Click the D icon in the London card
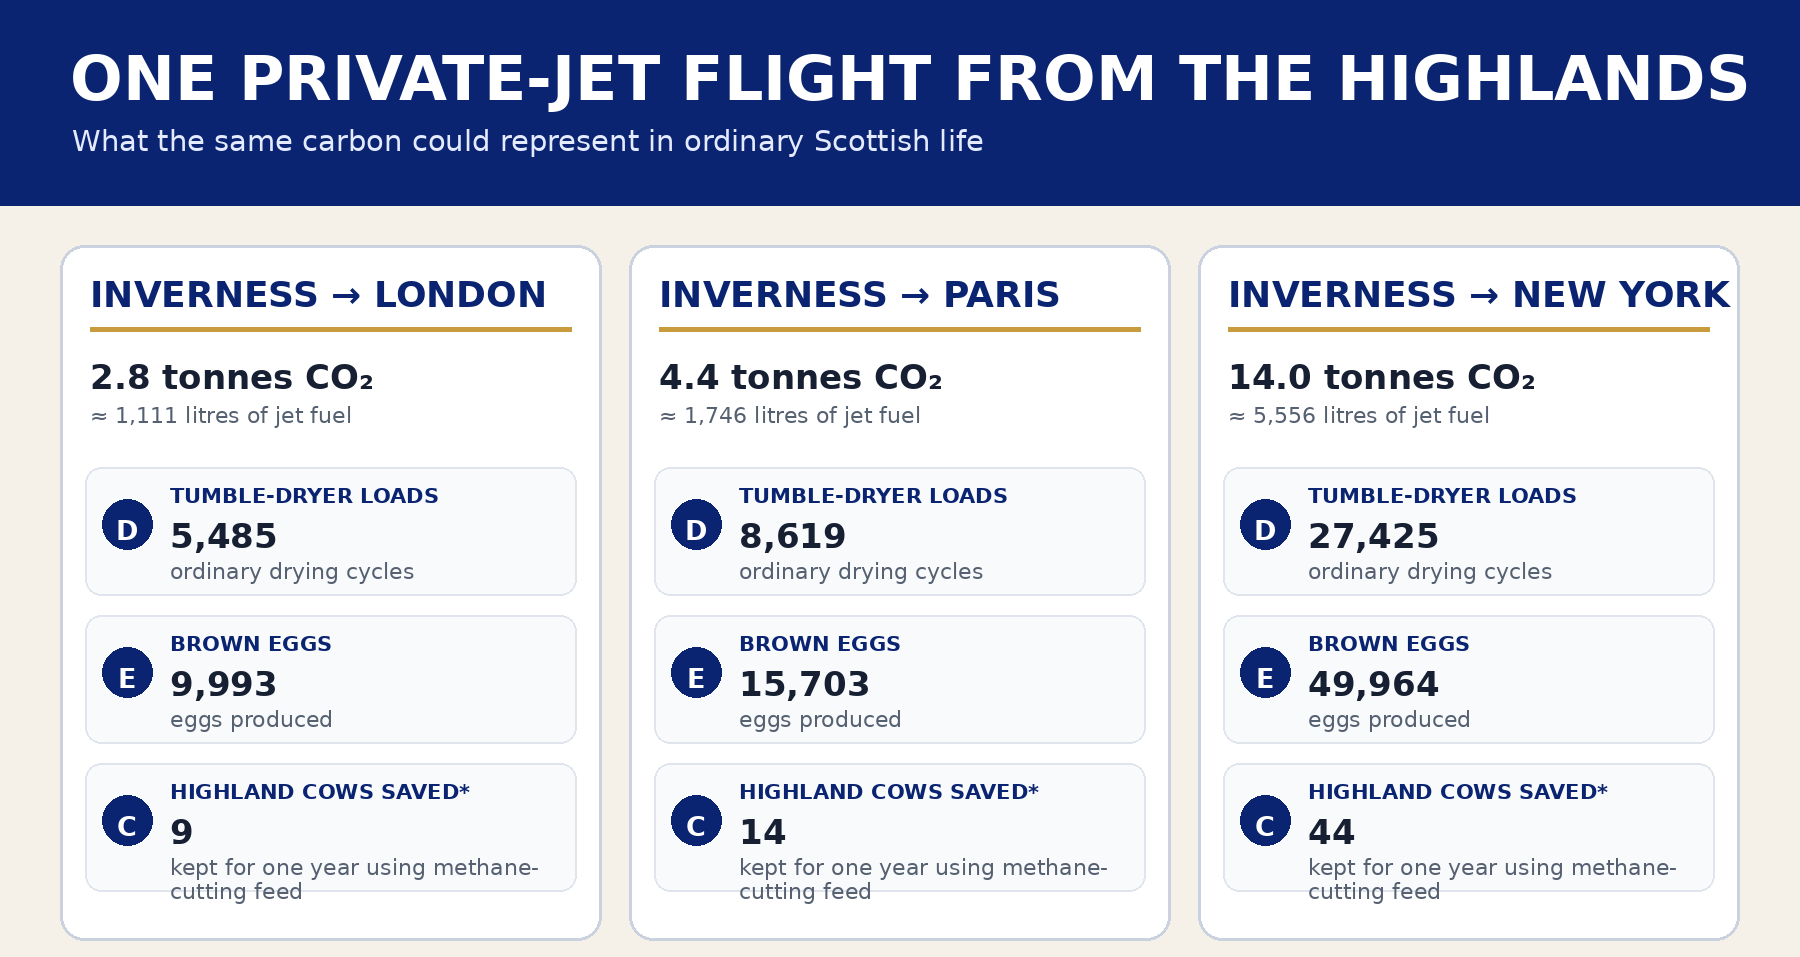The height and width of the screenshot is (957, 1800). pos(127,524)
